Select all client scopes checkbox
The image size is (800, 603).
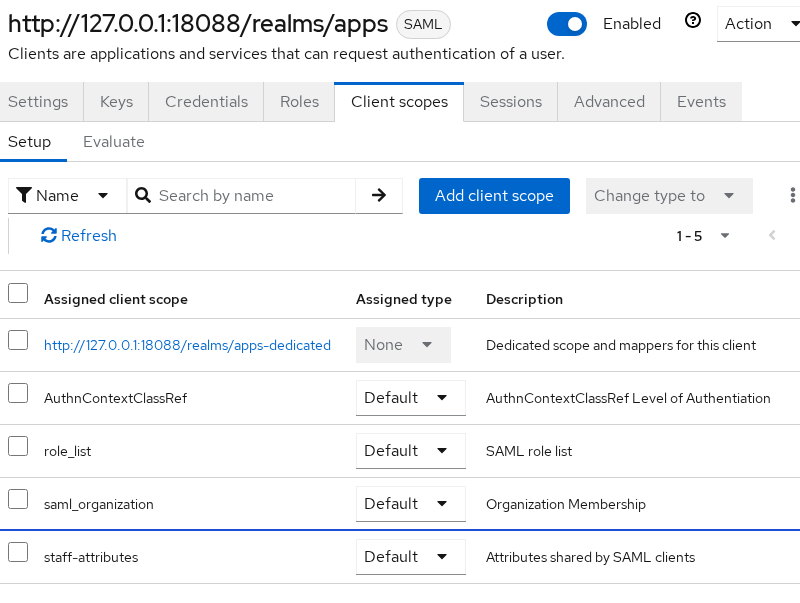click(x=18, y=293)
